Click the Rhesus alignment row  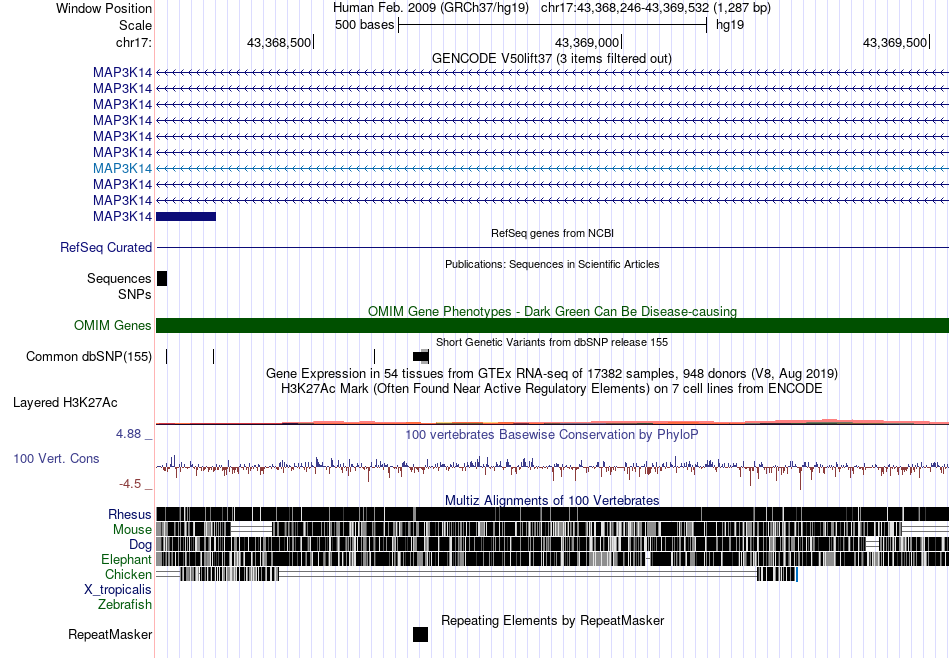coord(553,514)
